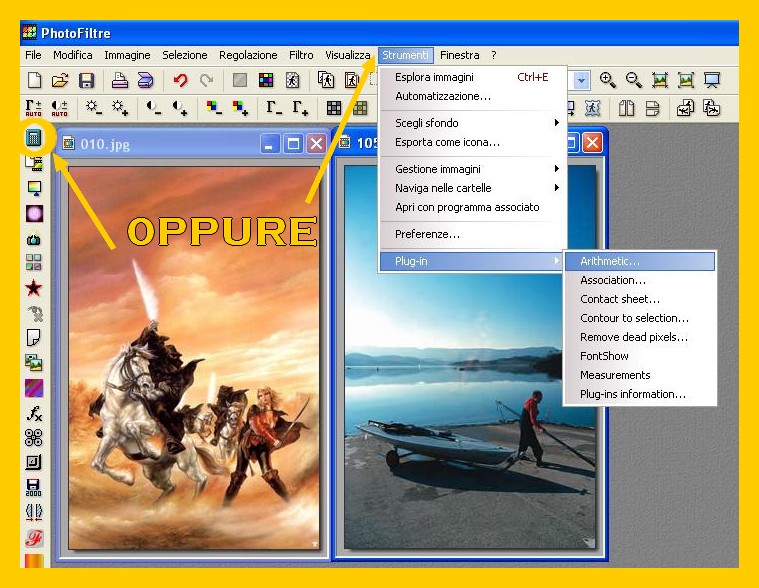Click the red star icon in left sidebar
Image resolution: width=759 pixels, height=588 pixels.
(x=34, y=288)
